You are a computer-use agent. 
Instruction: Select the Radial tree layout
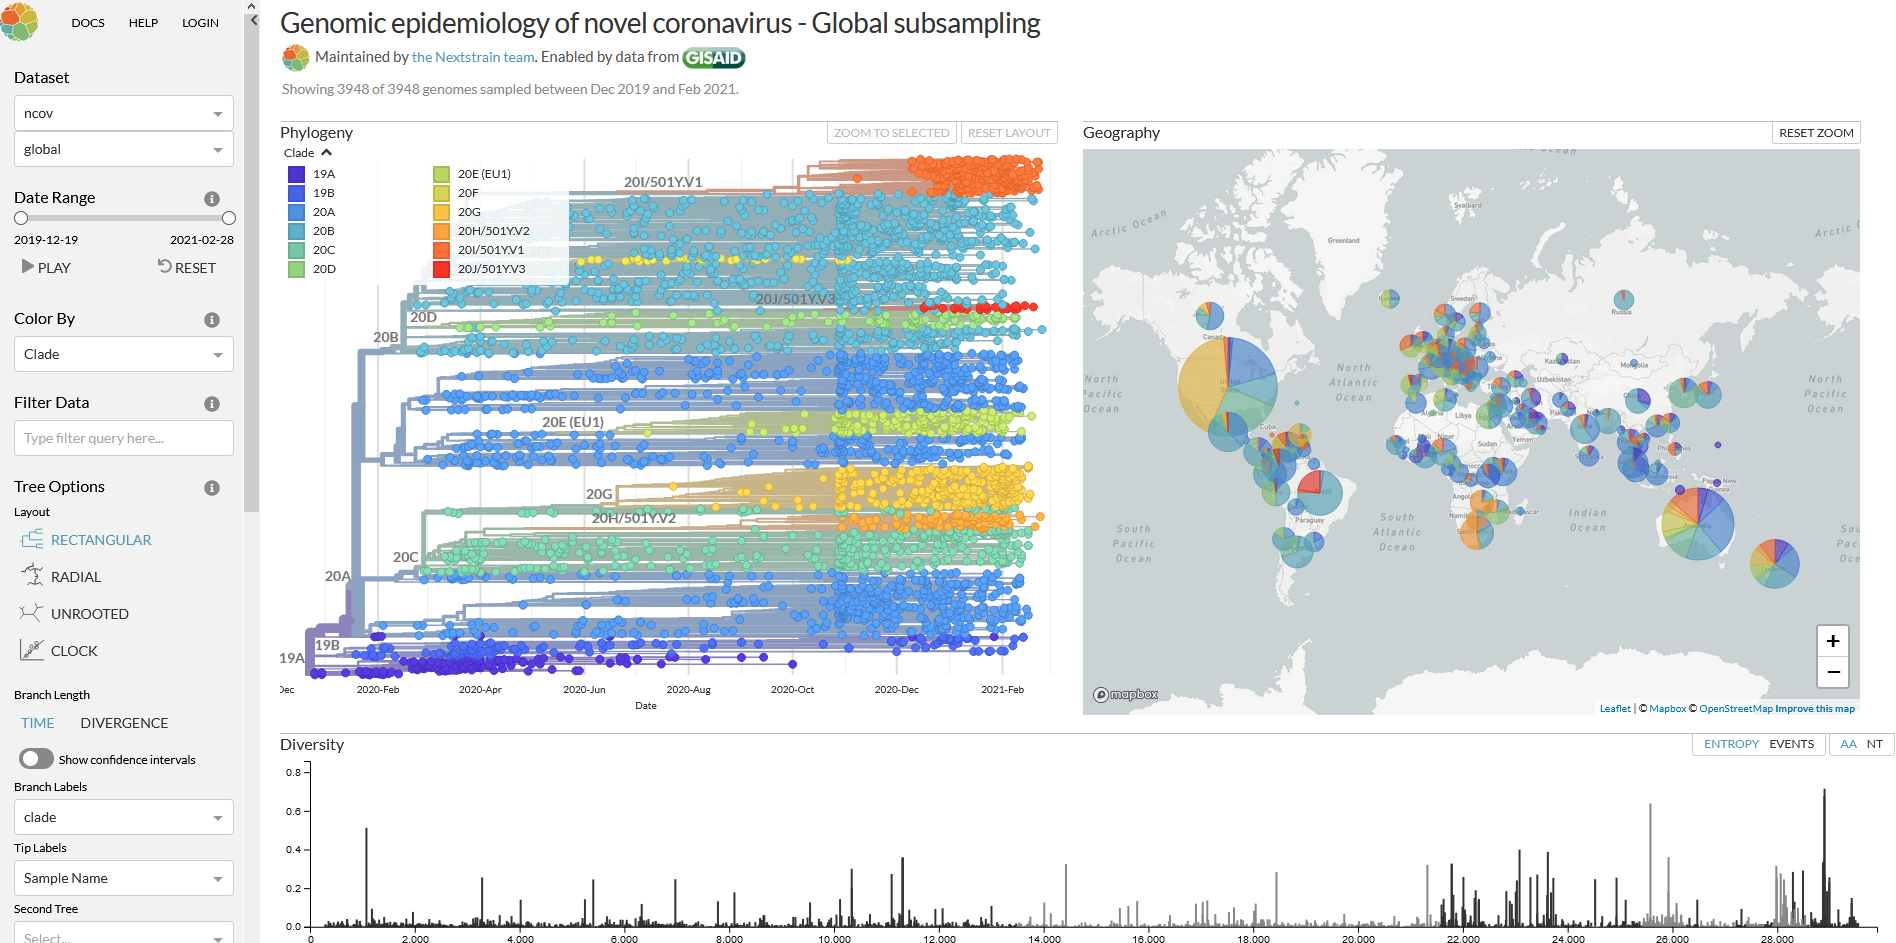(75, 576)
